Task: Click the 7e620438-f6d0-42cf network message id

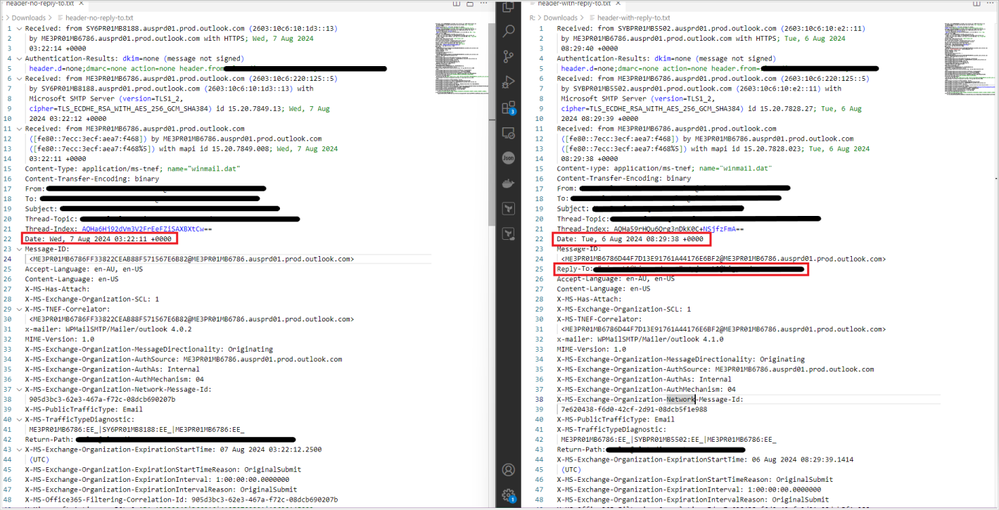Action: pyautogui.click(x=634, y=409)
